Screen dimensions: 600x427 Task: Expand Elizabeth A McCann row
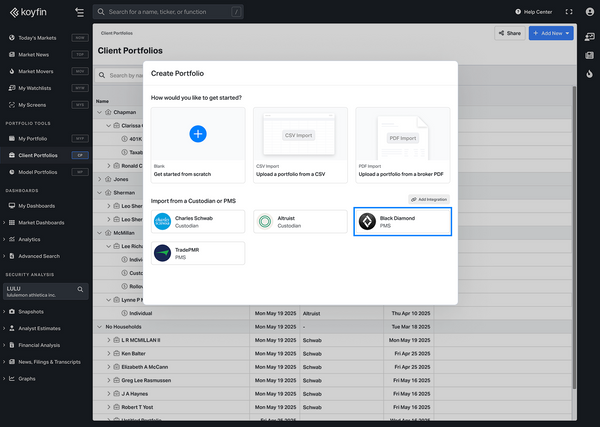pos(109,367)
